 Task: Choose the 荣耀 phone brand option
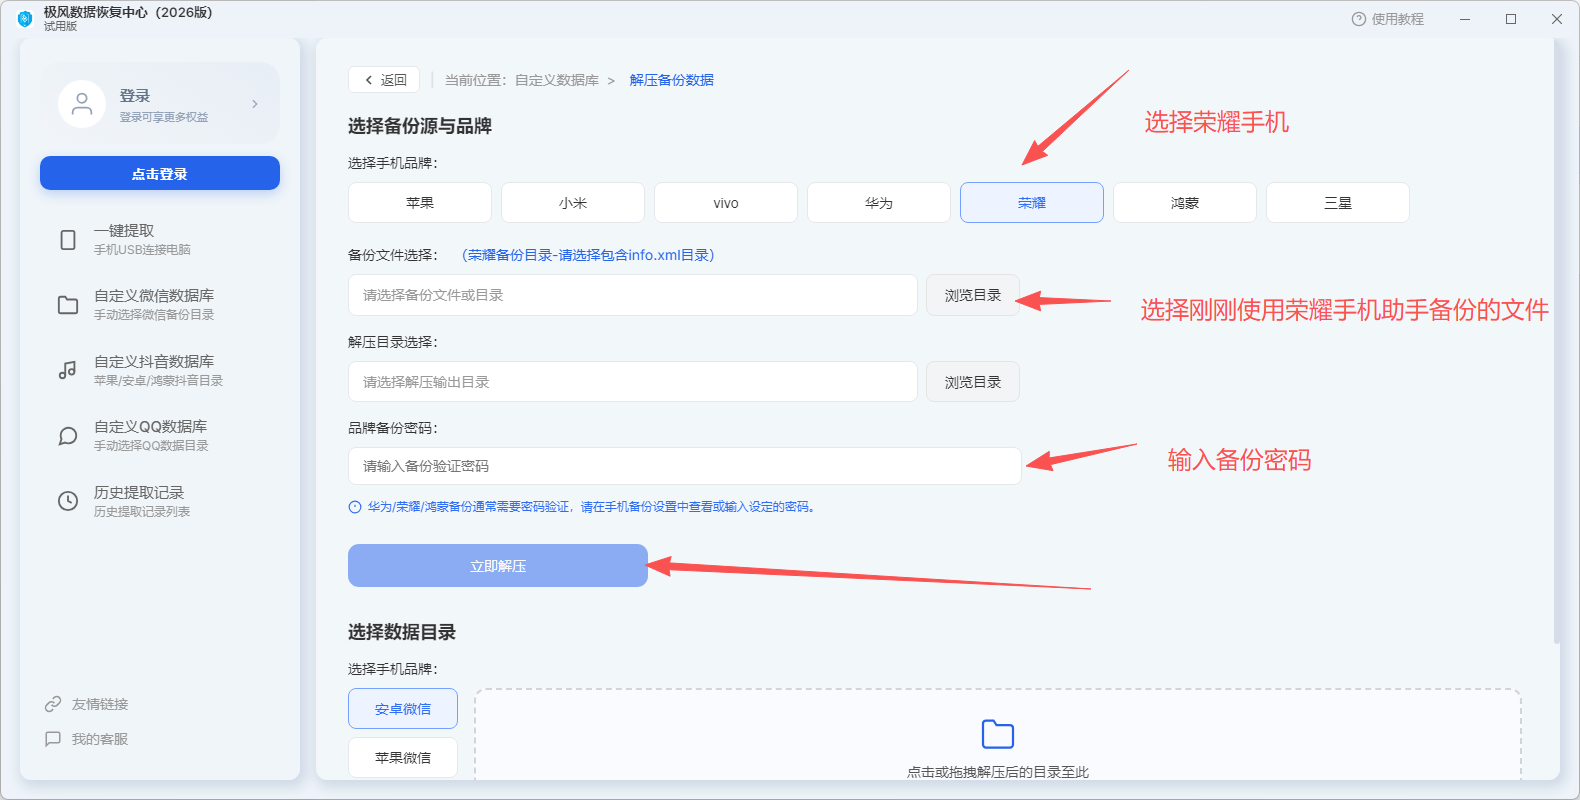tap(1032, 203)
